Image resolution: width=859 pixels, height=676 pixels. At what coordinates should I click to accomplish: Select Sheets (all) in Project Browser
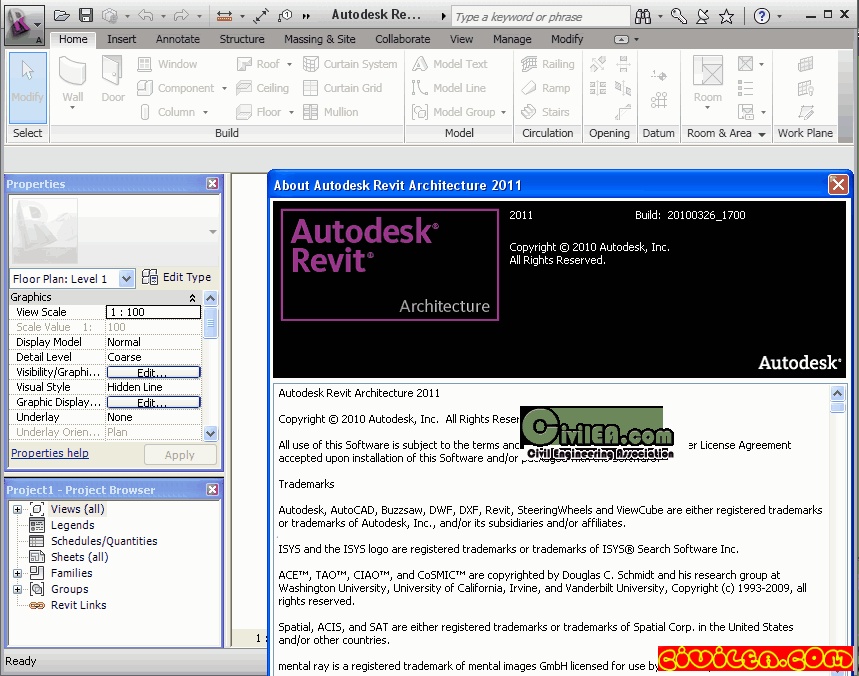coord(79,557)
